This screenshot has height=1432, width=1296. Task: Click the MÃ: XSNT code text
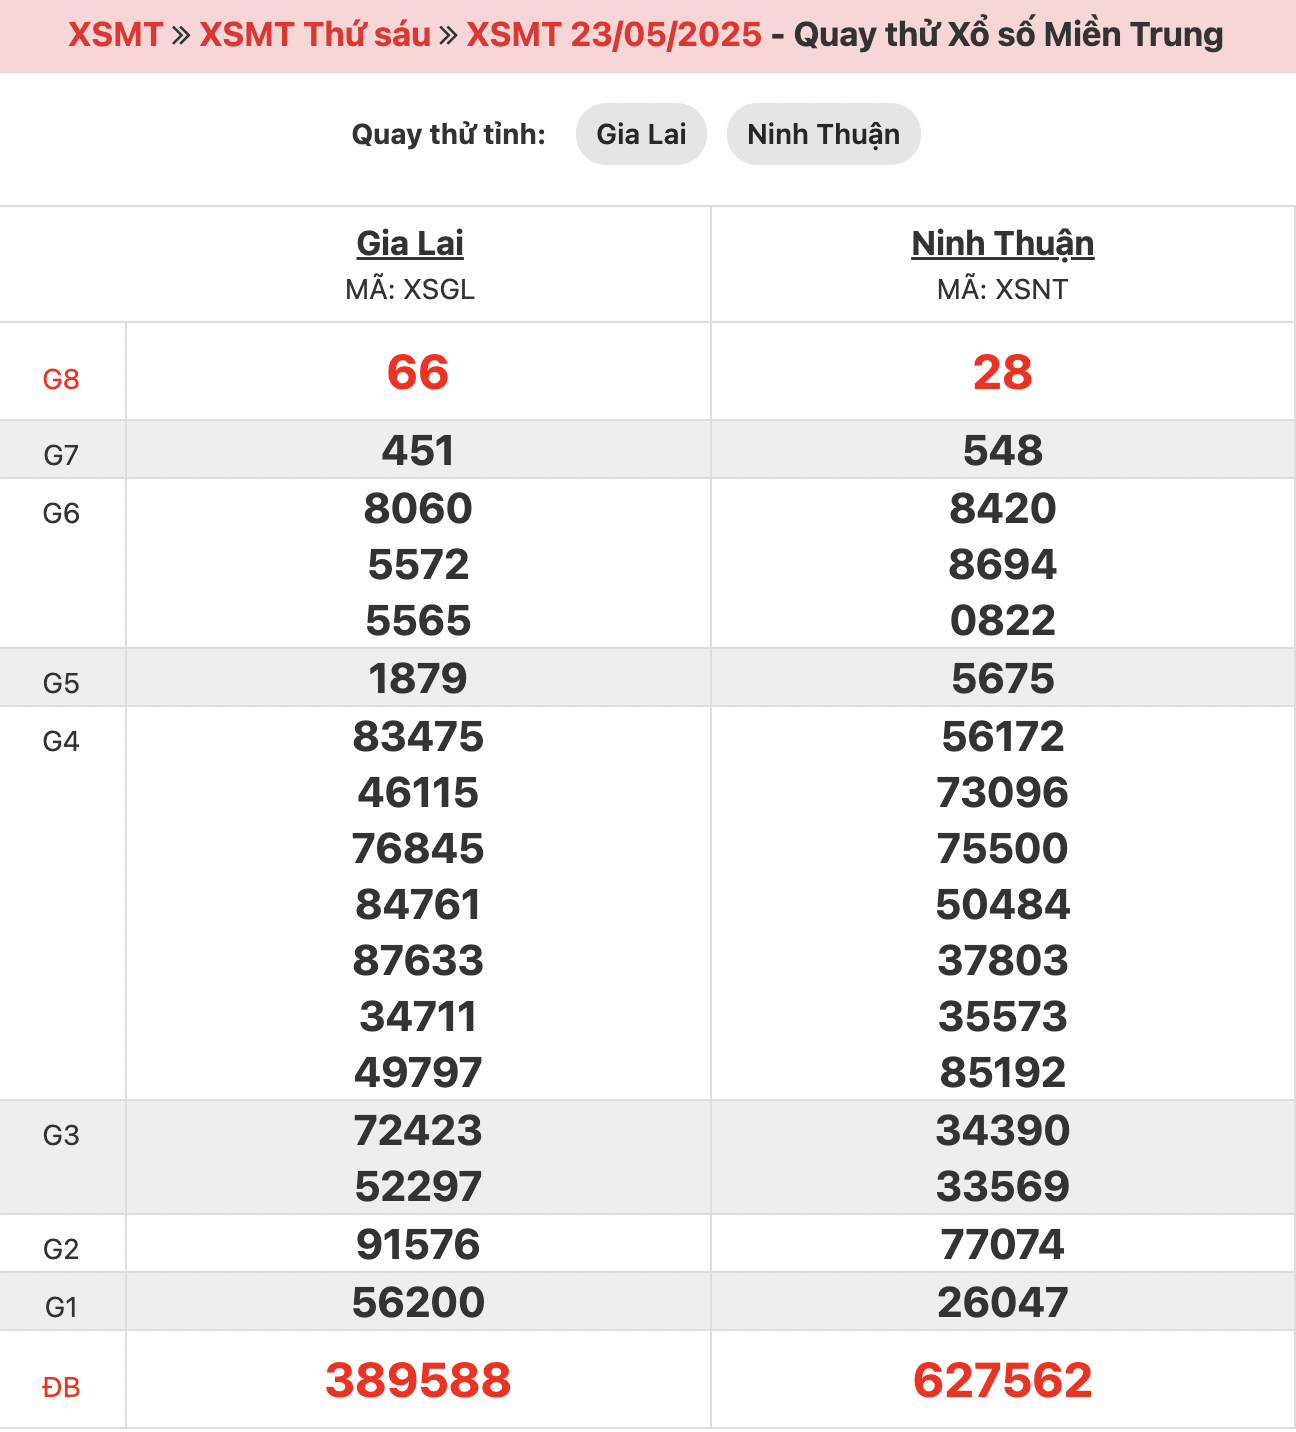coord(1003,290)
